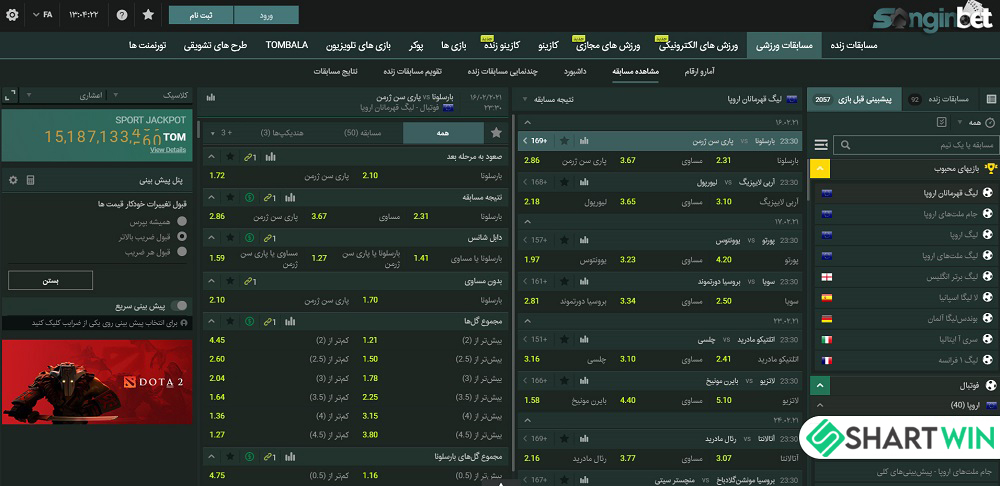Open the settings gear in top bar

tap(12, 15)
